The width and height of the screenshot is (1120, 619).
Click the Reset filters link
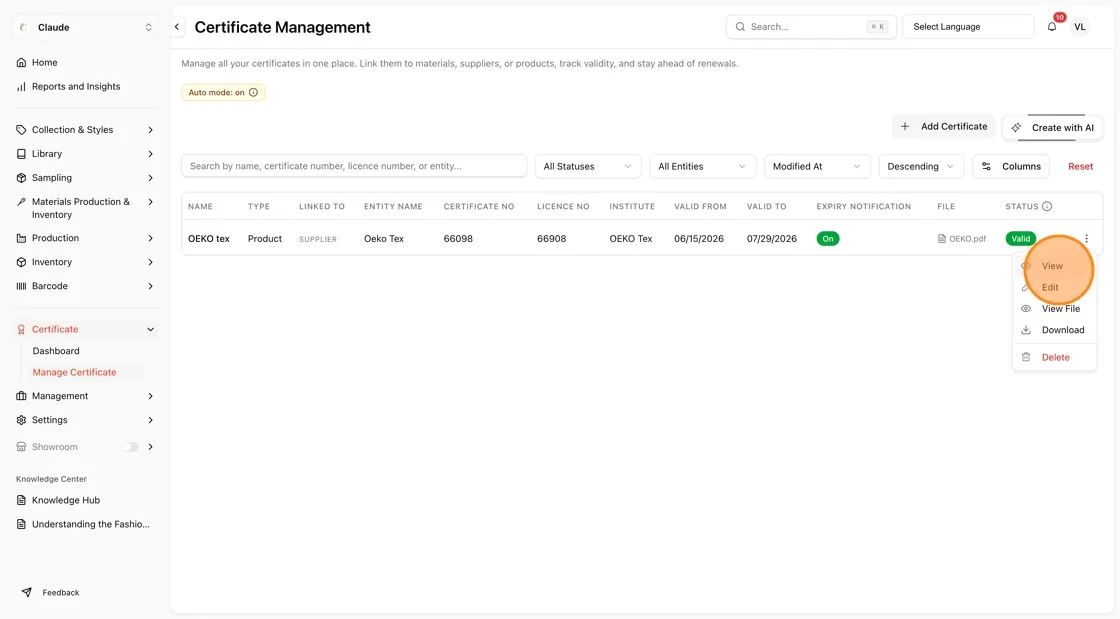click(x=1080, y=166)
